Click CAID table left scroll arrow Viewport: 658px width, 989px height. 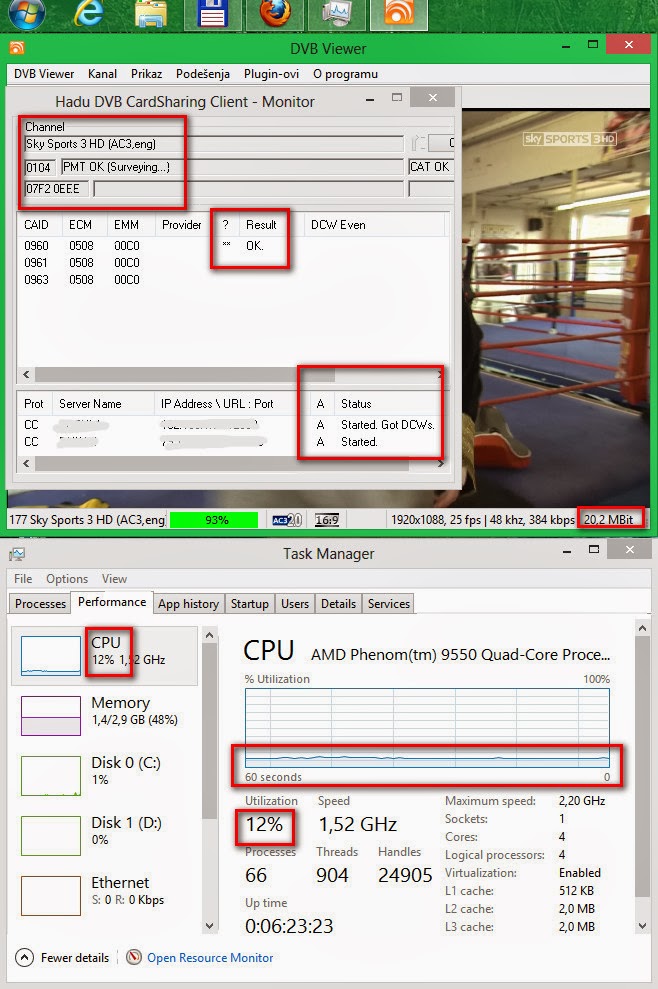tap(26, 374)
